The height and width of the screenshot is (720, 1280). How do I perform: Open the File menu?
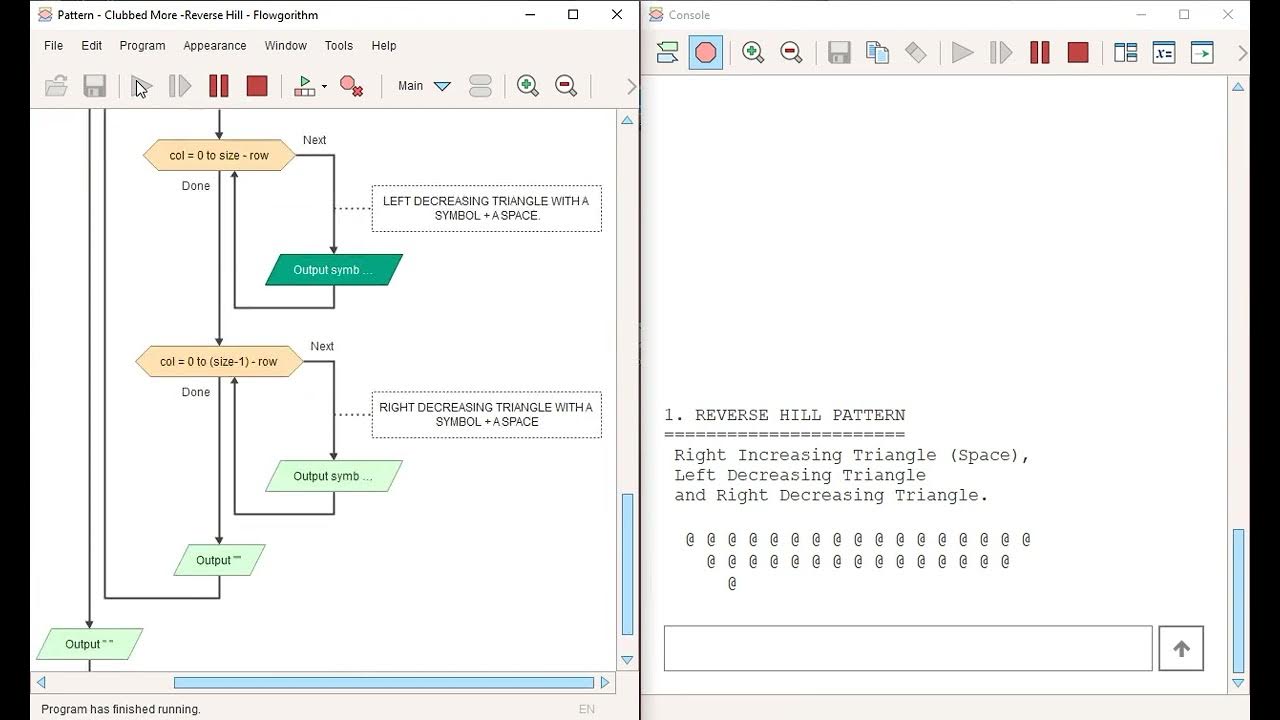pyautogui.click(x=54, y=46)
